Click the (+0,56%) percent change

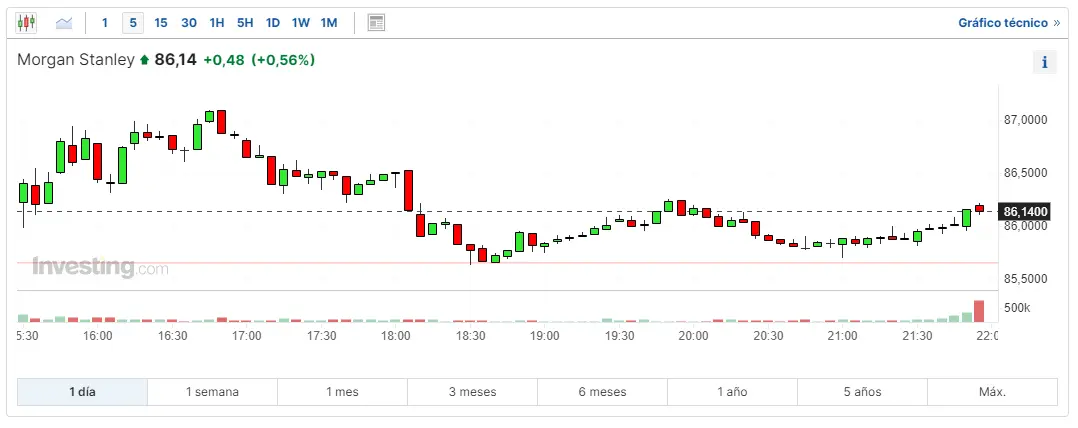(x=283, y=60)
